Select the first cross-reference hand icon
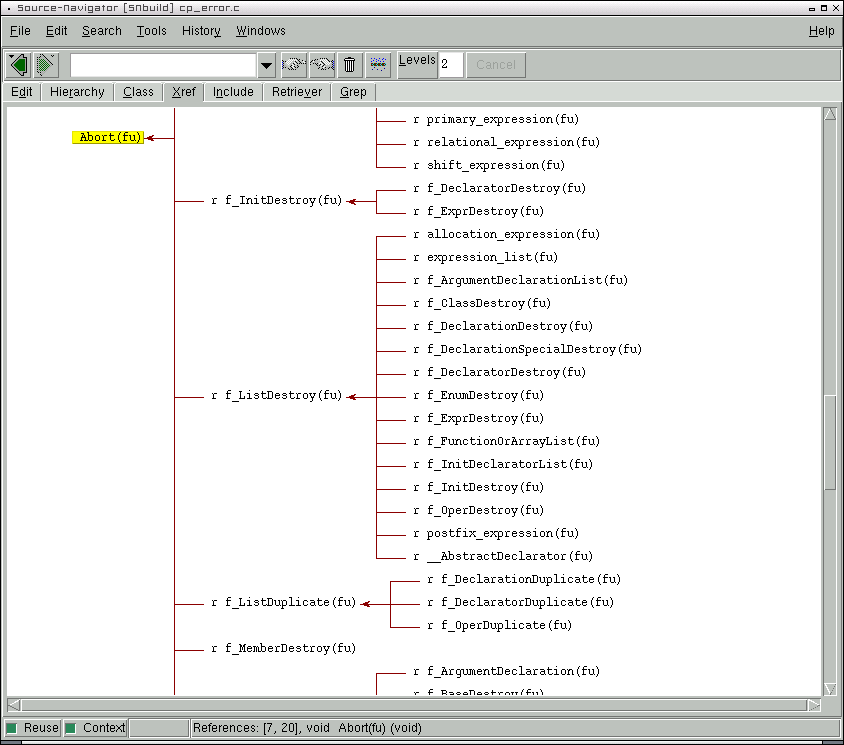Image resolution: width=844 pixels, height=745 pixels. (292, 64)
